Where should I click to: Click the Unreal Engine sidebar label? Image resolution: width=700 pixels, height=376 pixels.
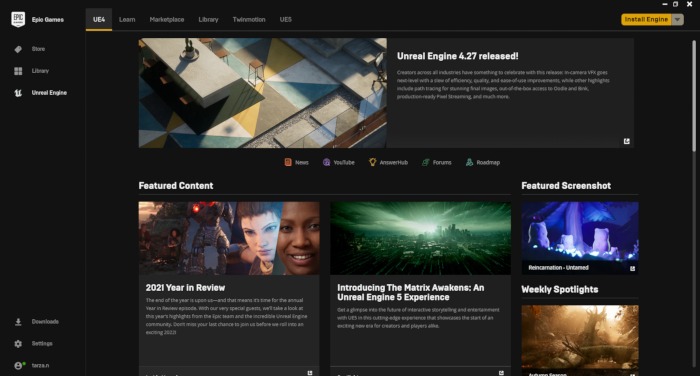click(x=49, y=93)
